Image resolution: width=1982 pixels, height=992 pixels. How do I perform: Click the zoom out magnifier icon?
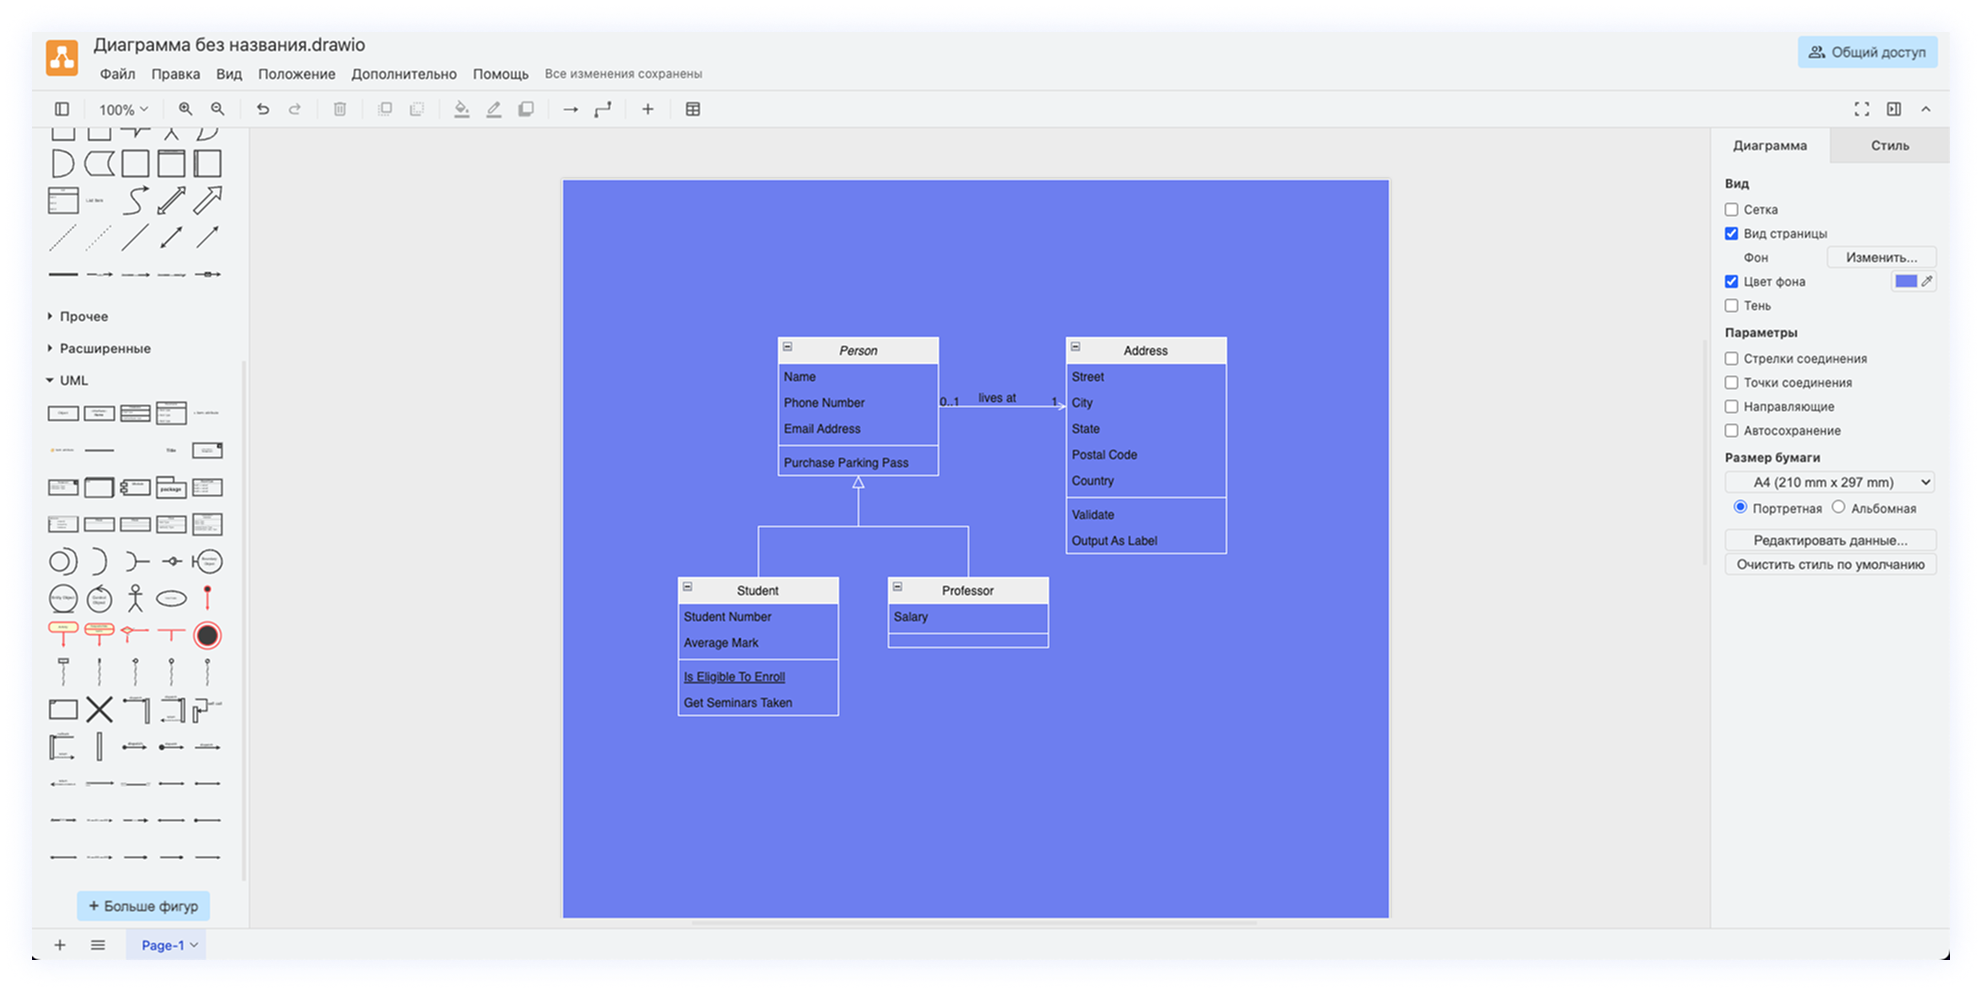(217, 109)
